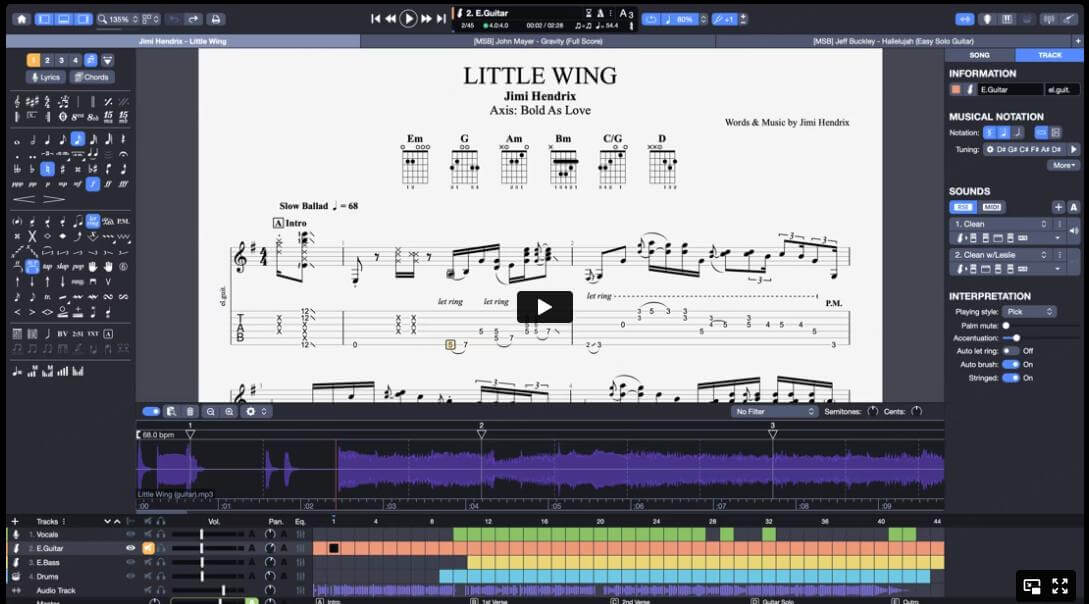The width and height of the screenshot is (1089, 604).
Task: Open the zoom level dropdown at 135%
Action: (118, 19)
